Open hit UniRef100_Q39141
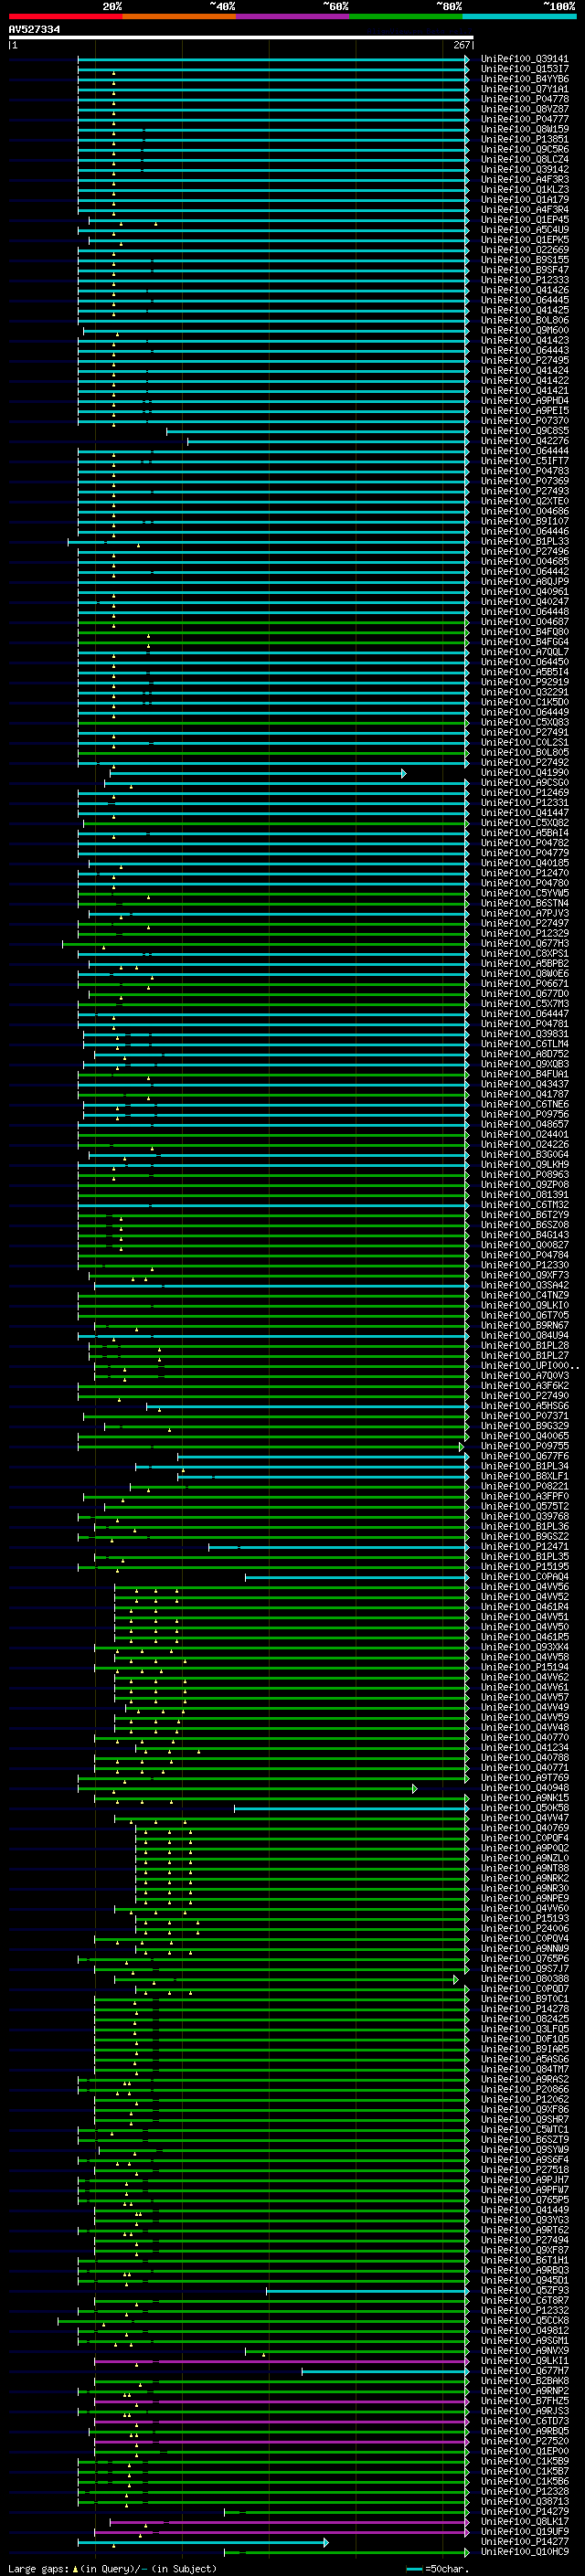585x2576 pixels. coord(525,59)
